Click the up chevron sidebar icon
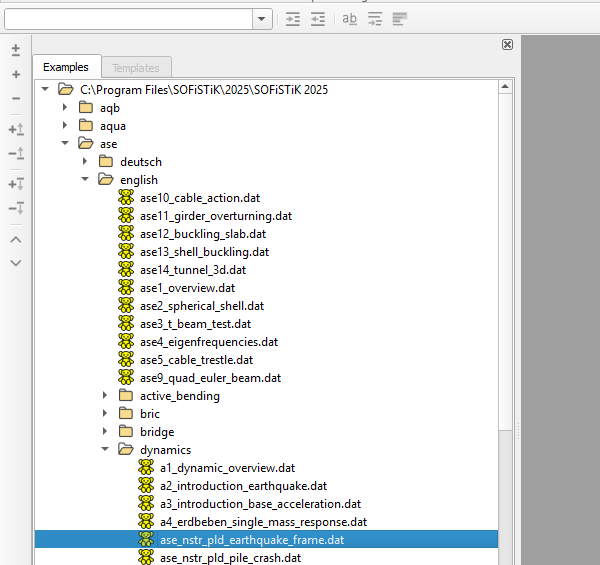The image size is (600, 565). tap(16, 240)
